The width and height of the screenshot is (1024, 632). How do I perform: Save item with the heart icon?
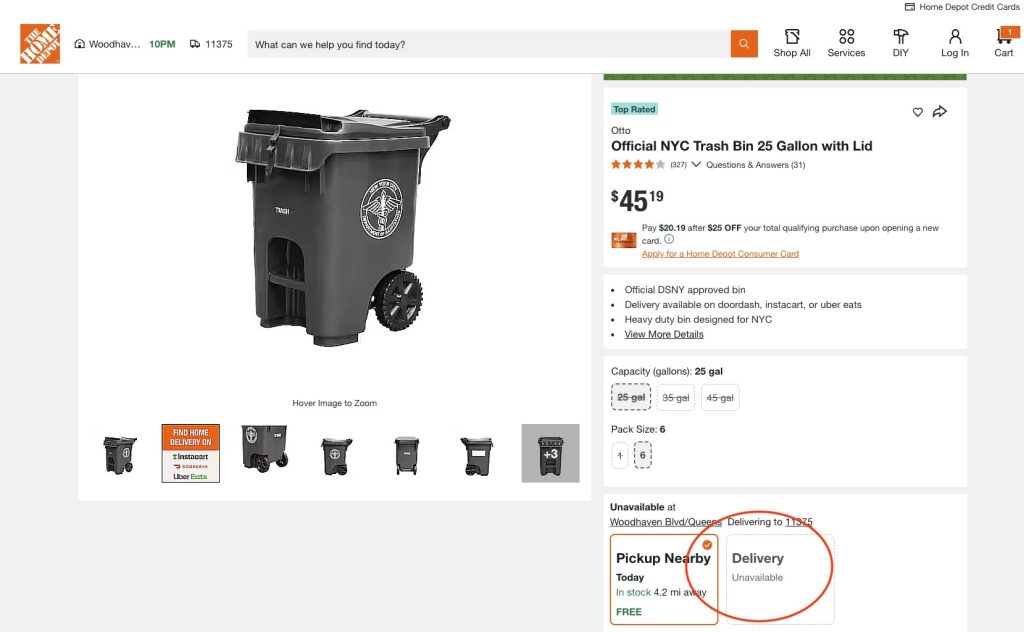918,112
